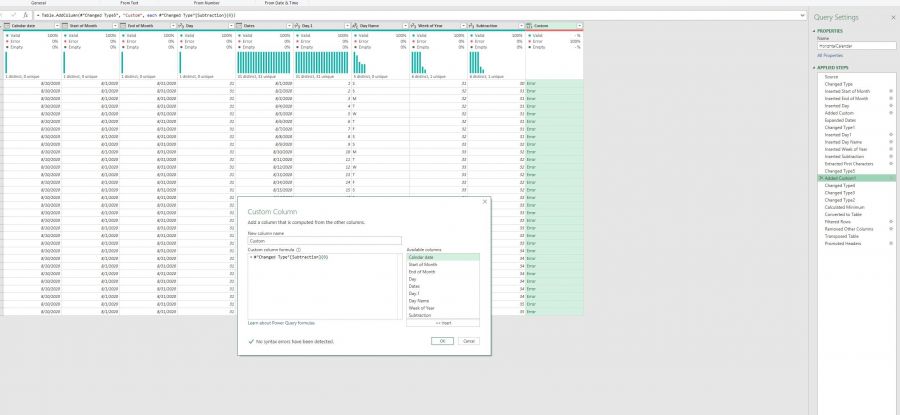
Task: Select the Source applied step
Action: [856, 76]
